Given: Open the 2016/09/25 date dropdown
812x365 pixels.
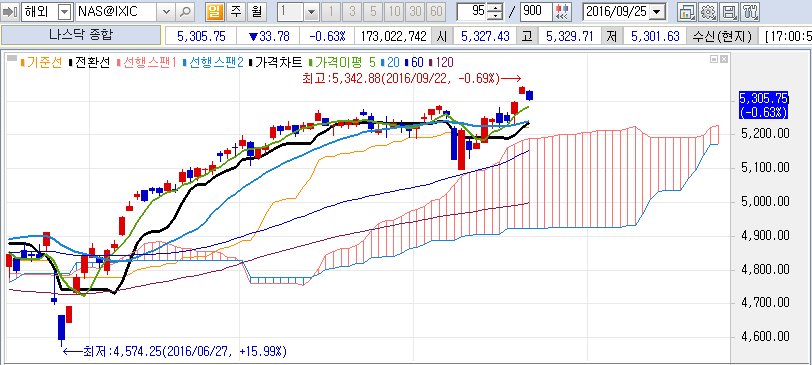Looking at the screenshot, I should [658, 11].
